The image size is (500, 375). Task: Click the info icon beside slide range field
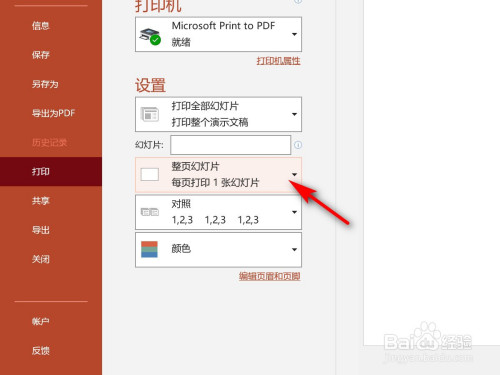click(x=298, y=145)
